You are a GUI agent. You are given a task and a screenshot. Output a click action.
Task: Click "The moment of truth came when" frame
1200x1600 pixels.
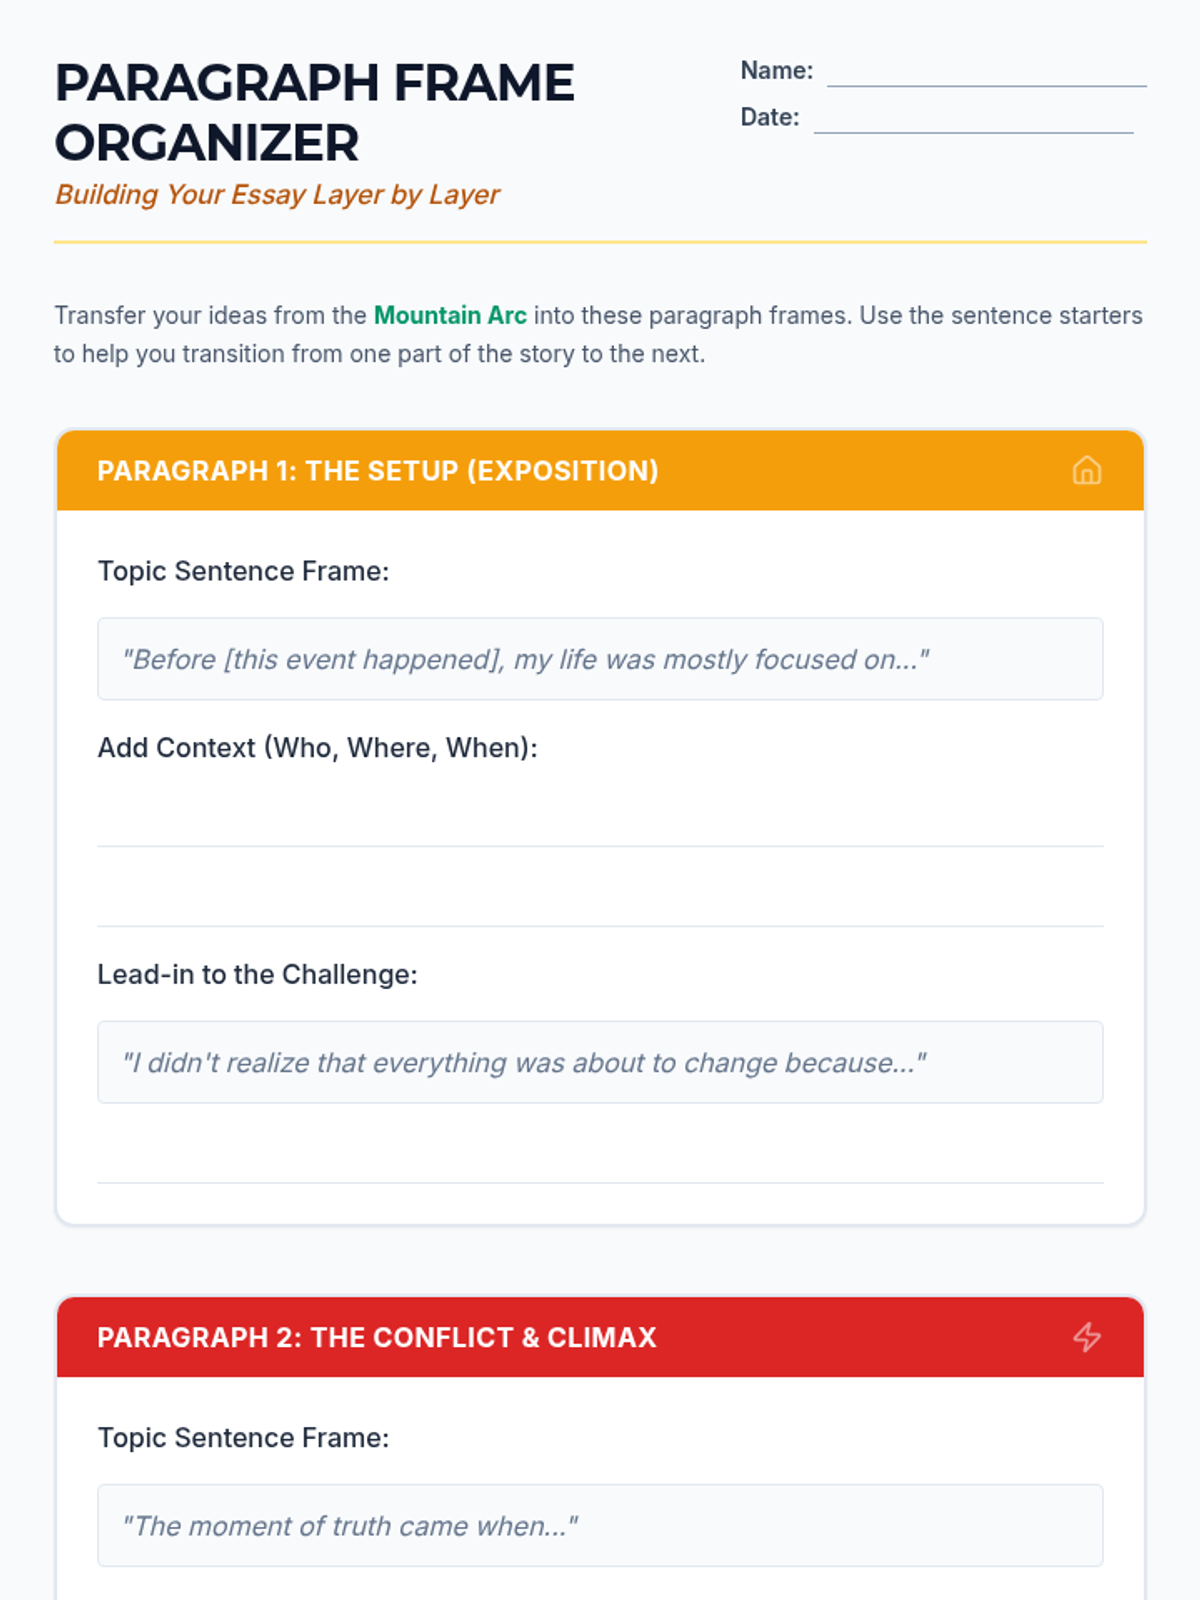(x=600, y=1525)
